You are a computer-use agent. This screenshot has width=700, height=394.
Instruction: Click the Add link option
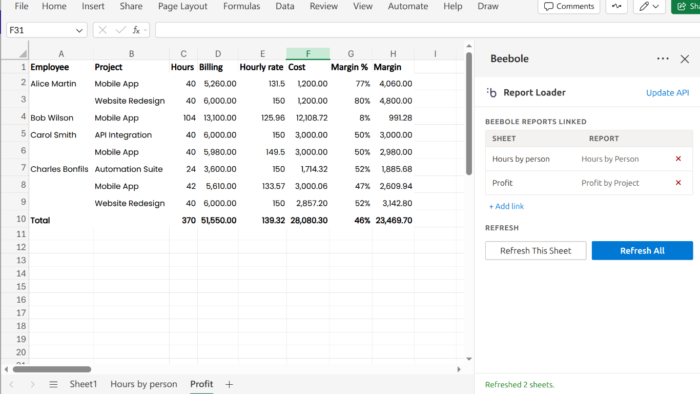[506, 206]
